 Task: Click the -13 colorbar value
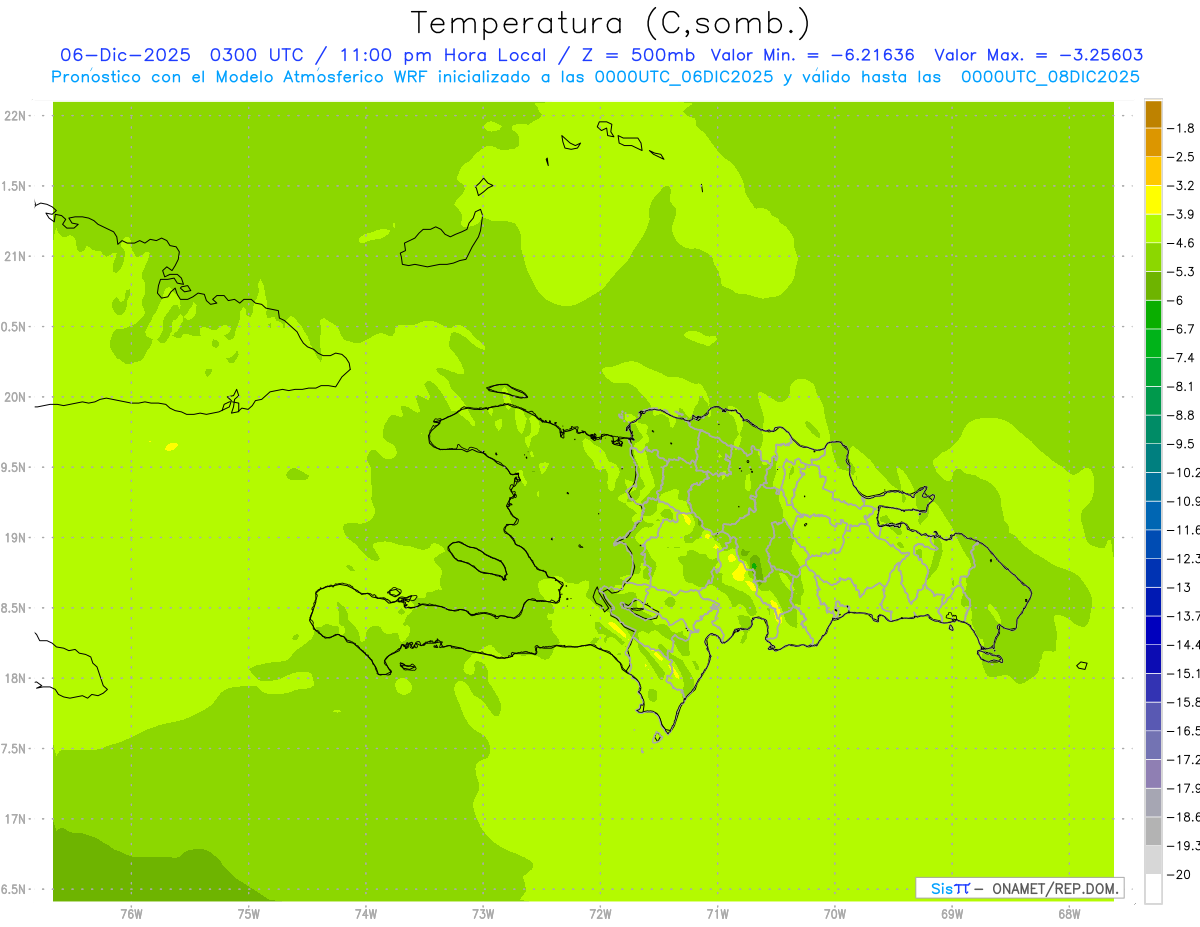pos(1179,587)
